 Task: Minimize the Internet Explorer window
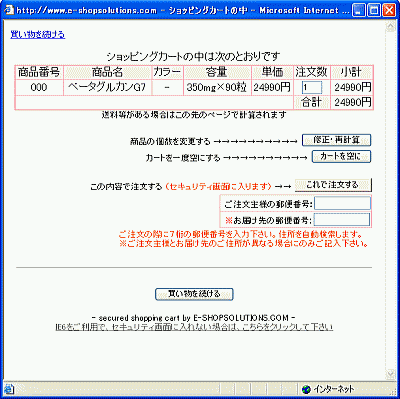(x=358, y=11)
